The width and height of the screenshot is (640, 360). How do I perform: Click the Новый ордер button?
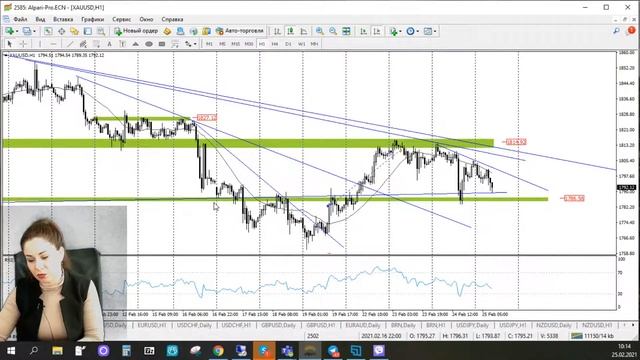136,31
